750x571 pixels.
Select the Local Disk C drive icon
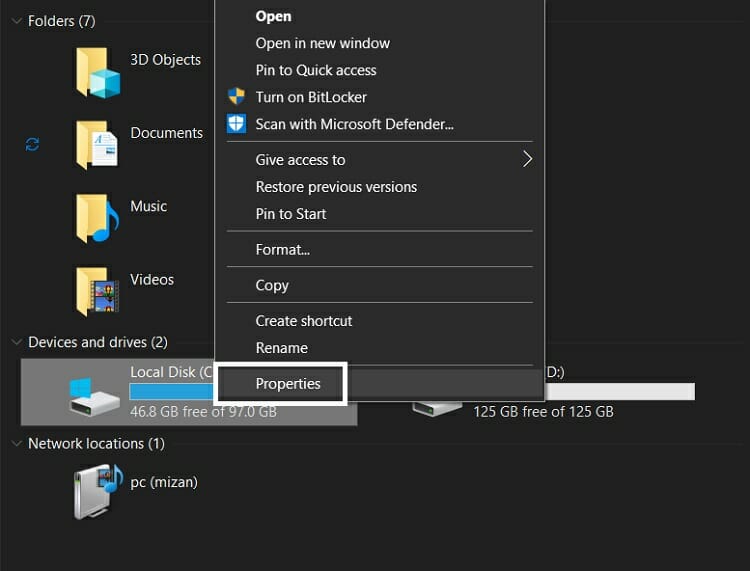96,394
